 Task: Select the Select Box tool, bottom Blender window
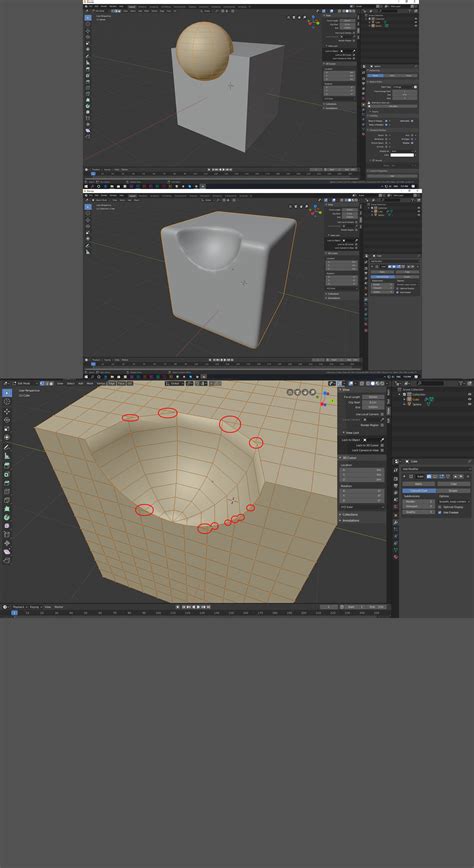click(x=7, y=392)
